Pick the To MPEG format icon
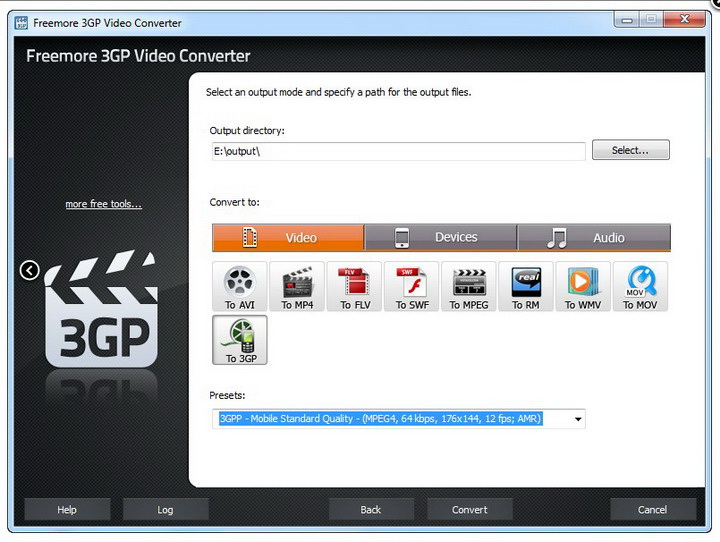This screenshot has width=720, height=542. tap(469, 287)
